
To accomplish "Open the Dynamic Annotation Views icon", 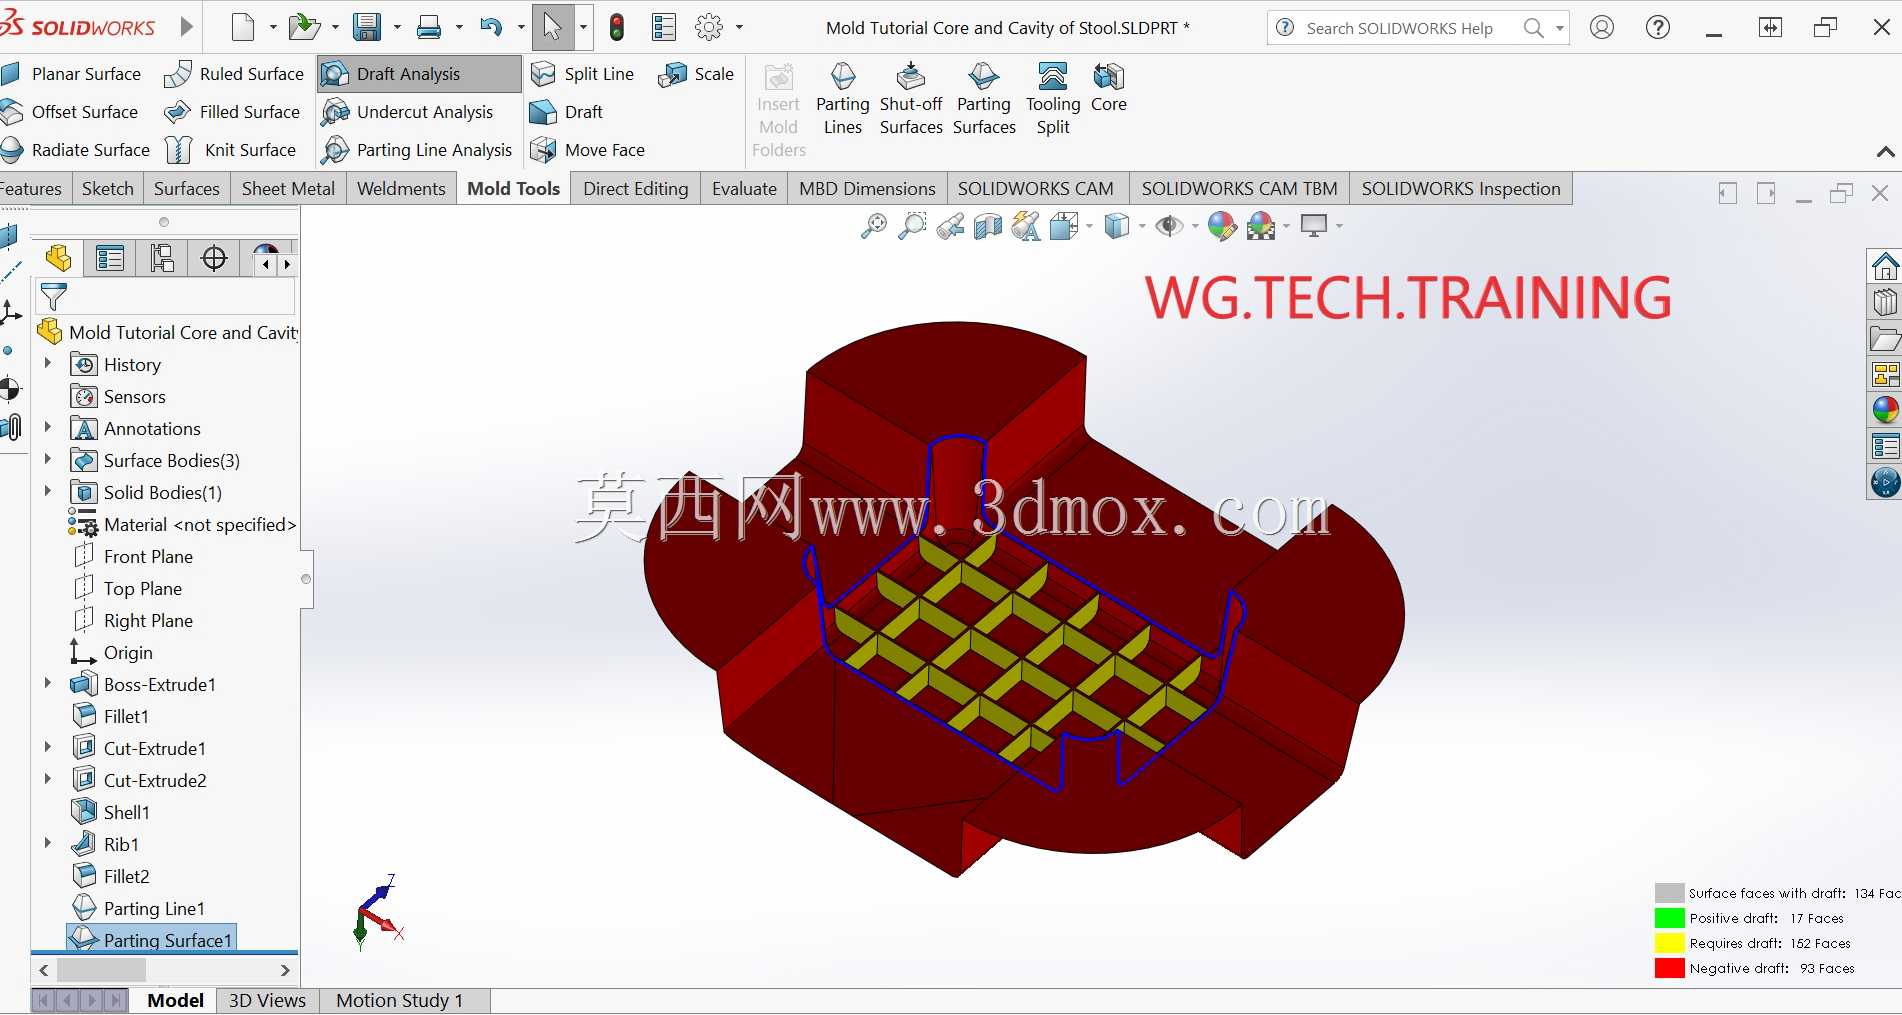I will pyautogui.click(x=1026, y=226).
